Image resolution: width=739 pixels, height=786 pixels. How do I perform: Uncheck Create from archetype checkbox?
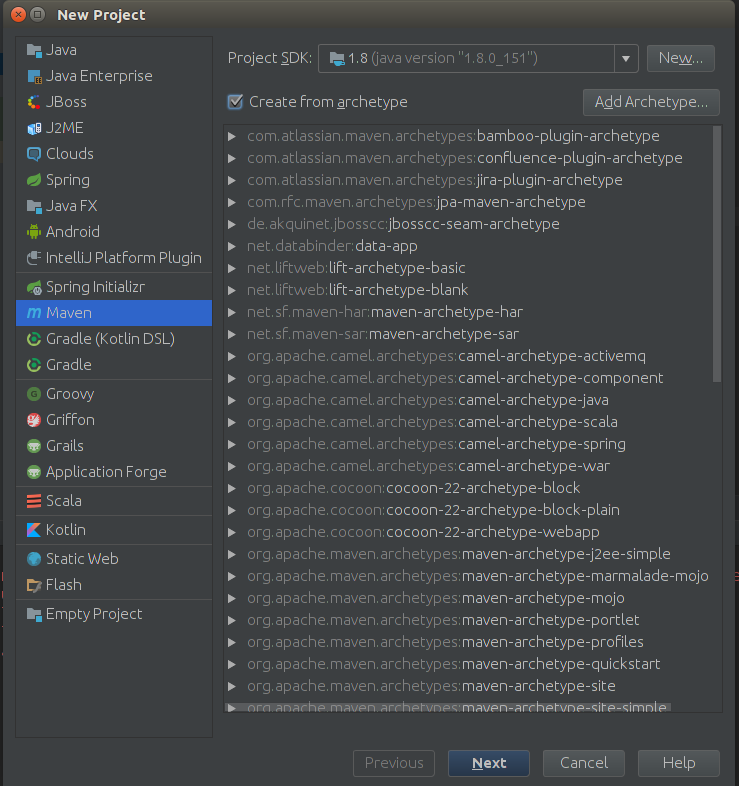pos(235,102)
